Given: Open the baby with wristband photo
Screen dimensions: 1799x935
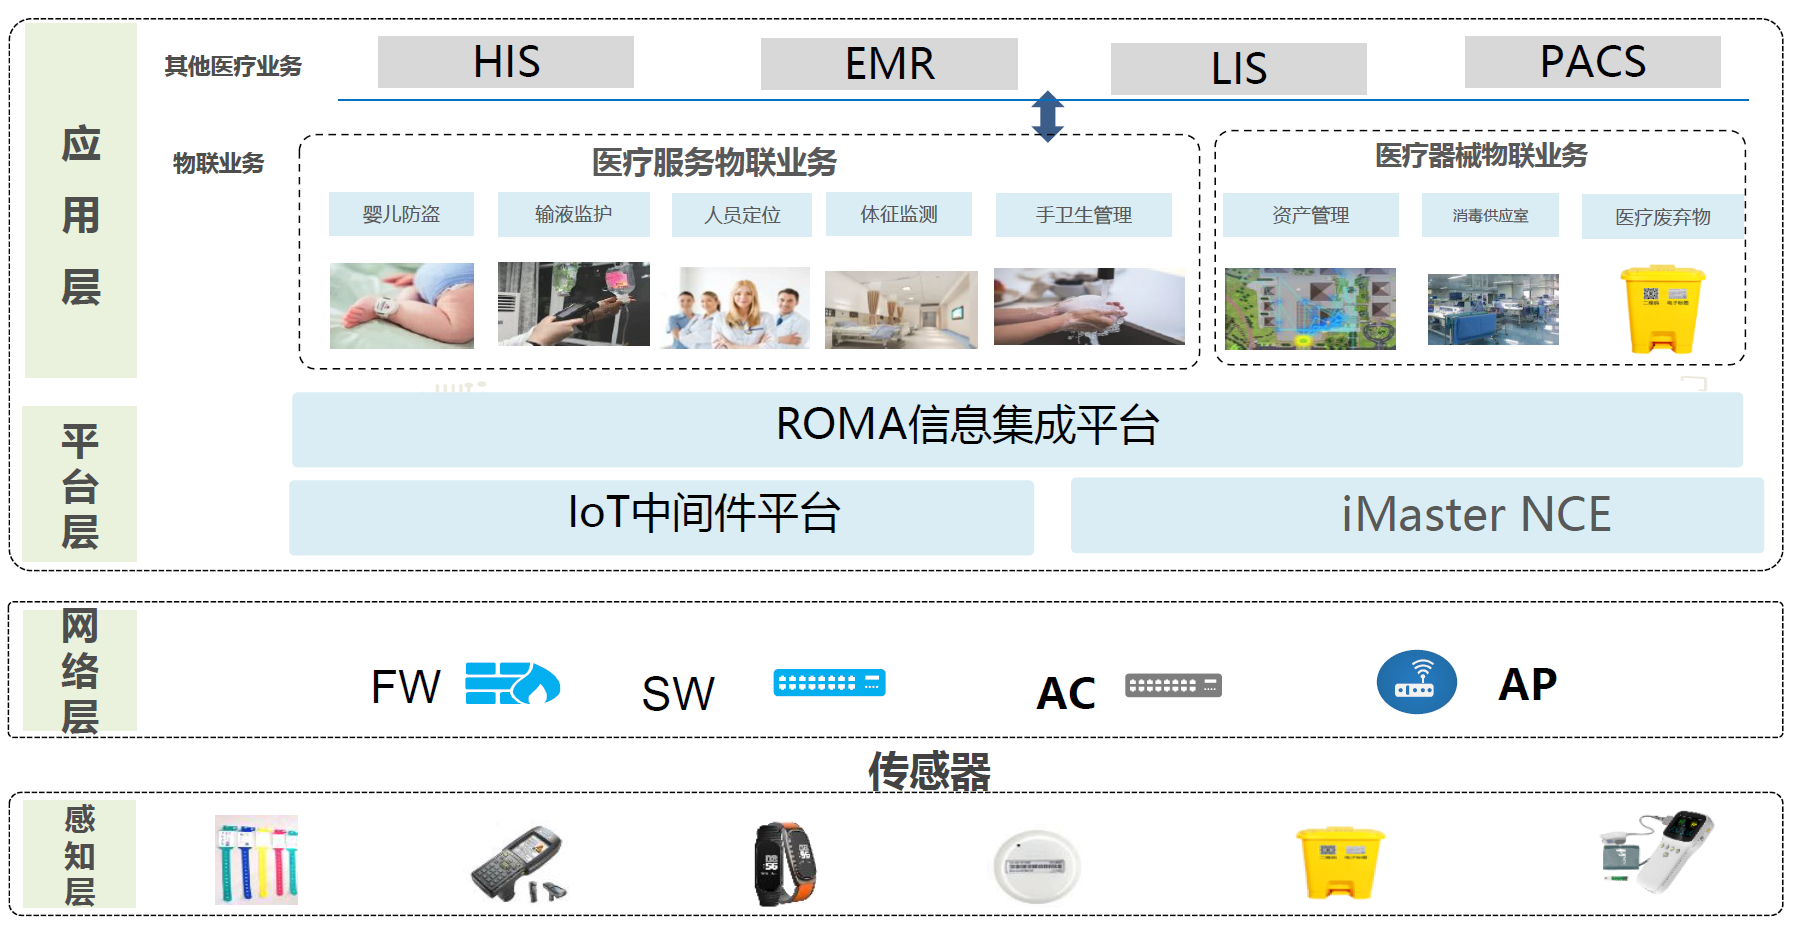Looking at the screenshot, I should point(402,306).
